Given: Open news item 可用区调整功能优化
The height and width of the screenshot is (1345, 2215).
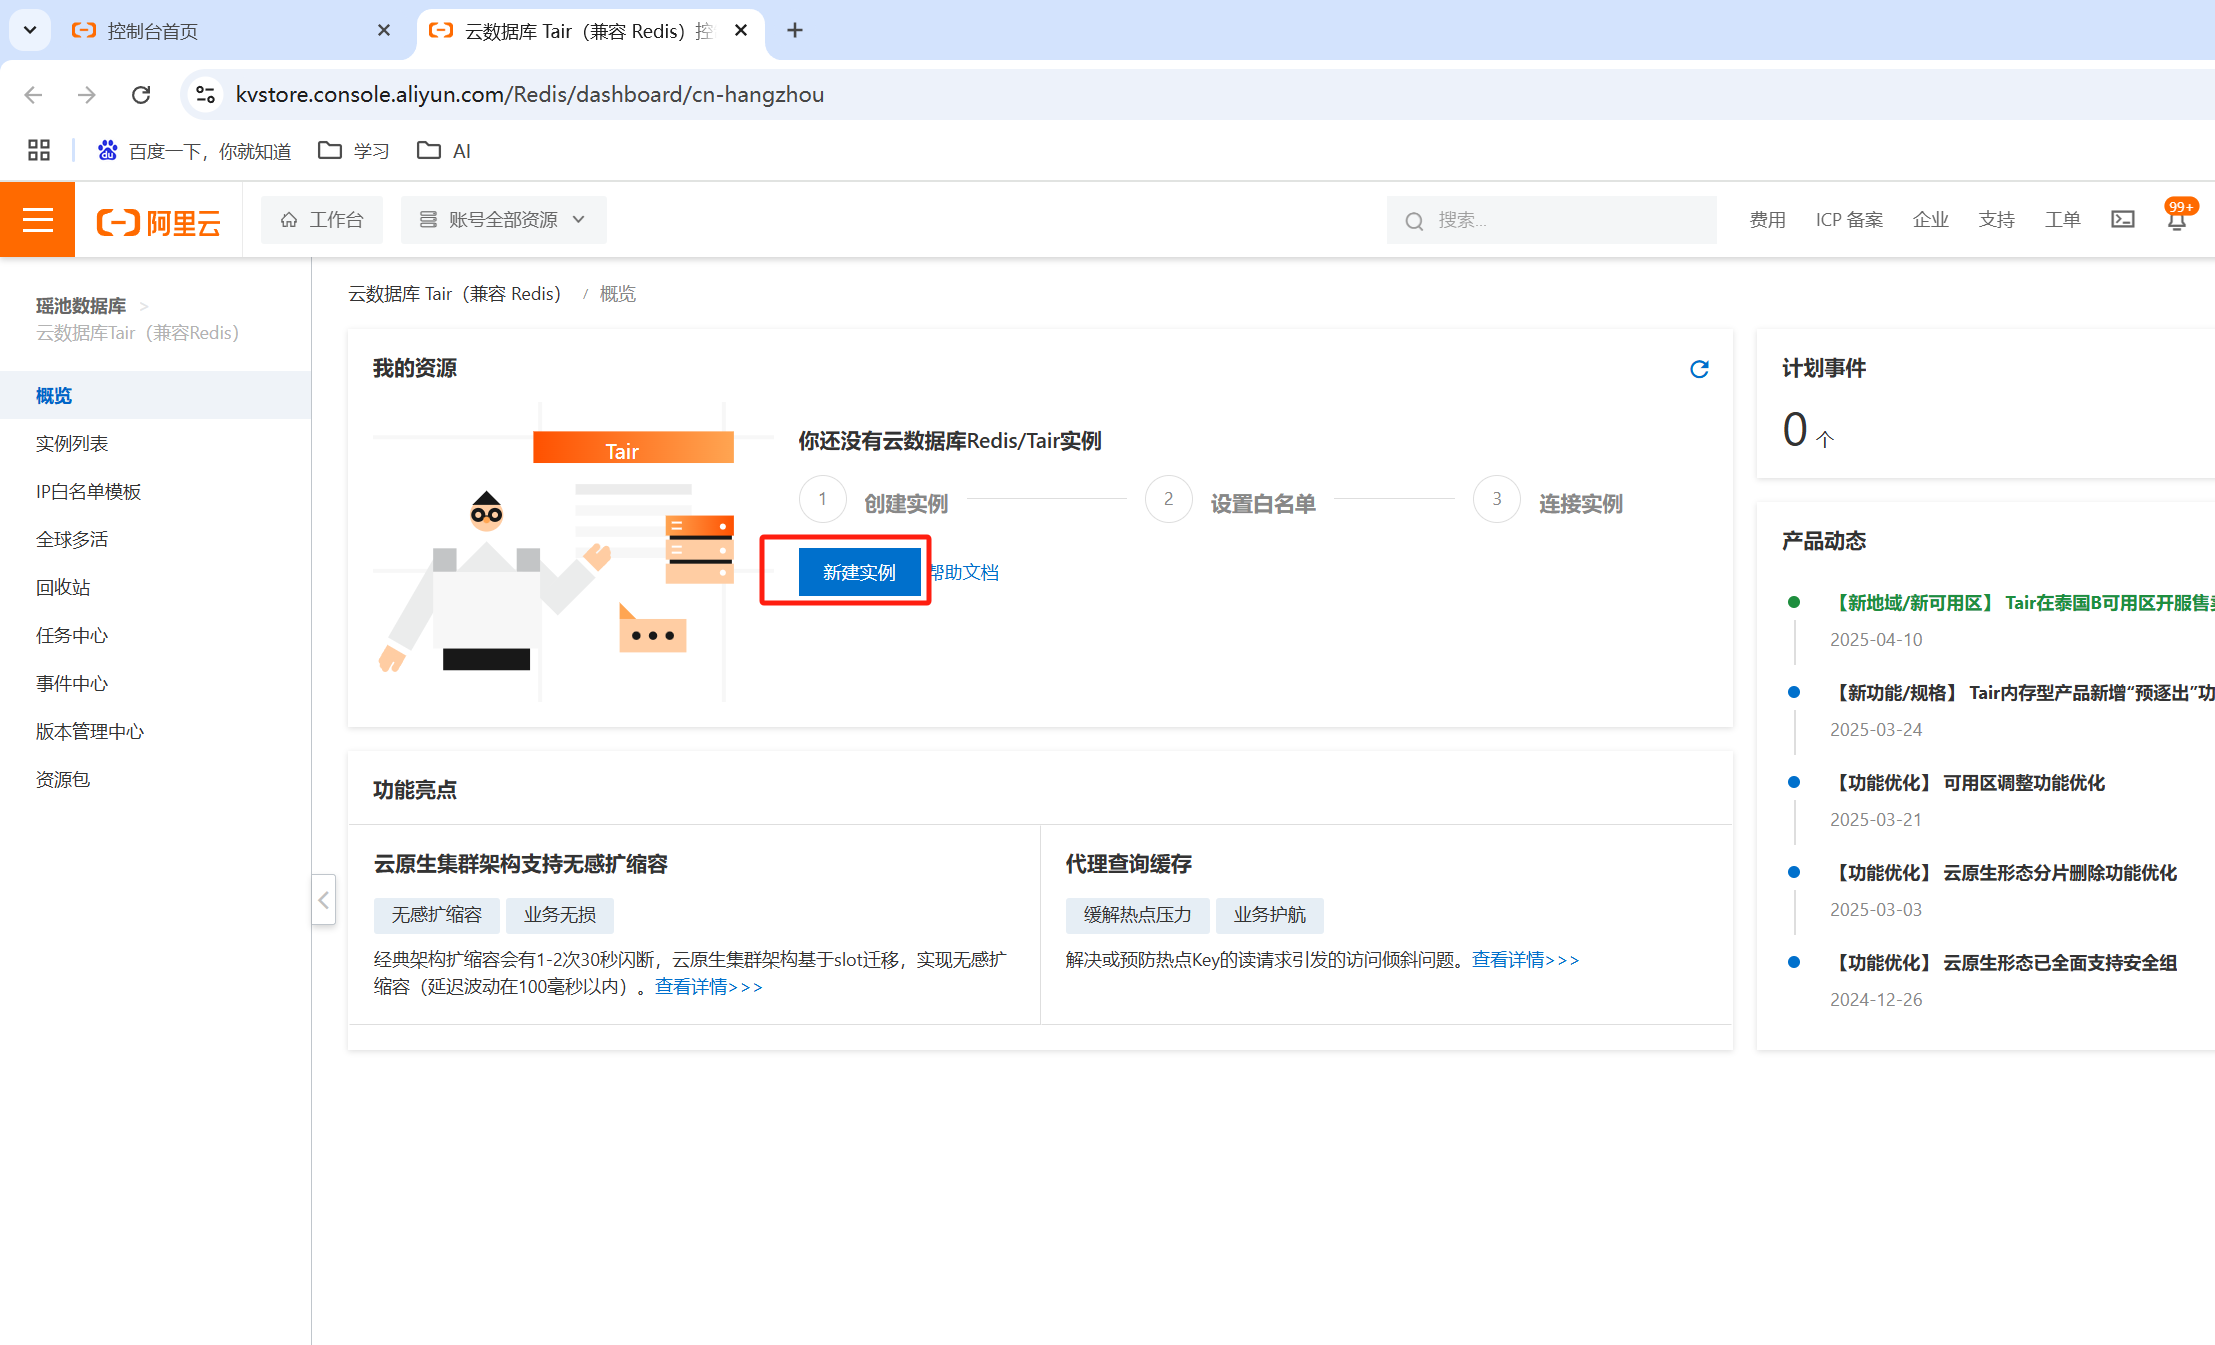Looking at the screenshot, I should tap(1968, 783).
